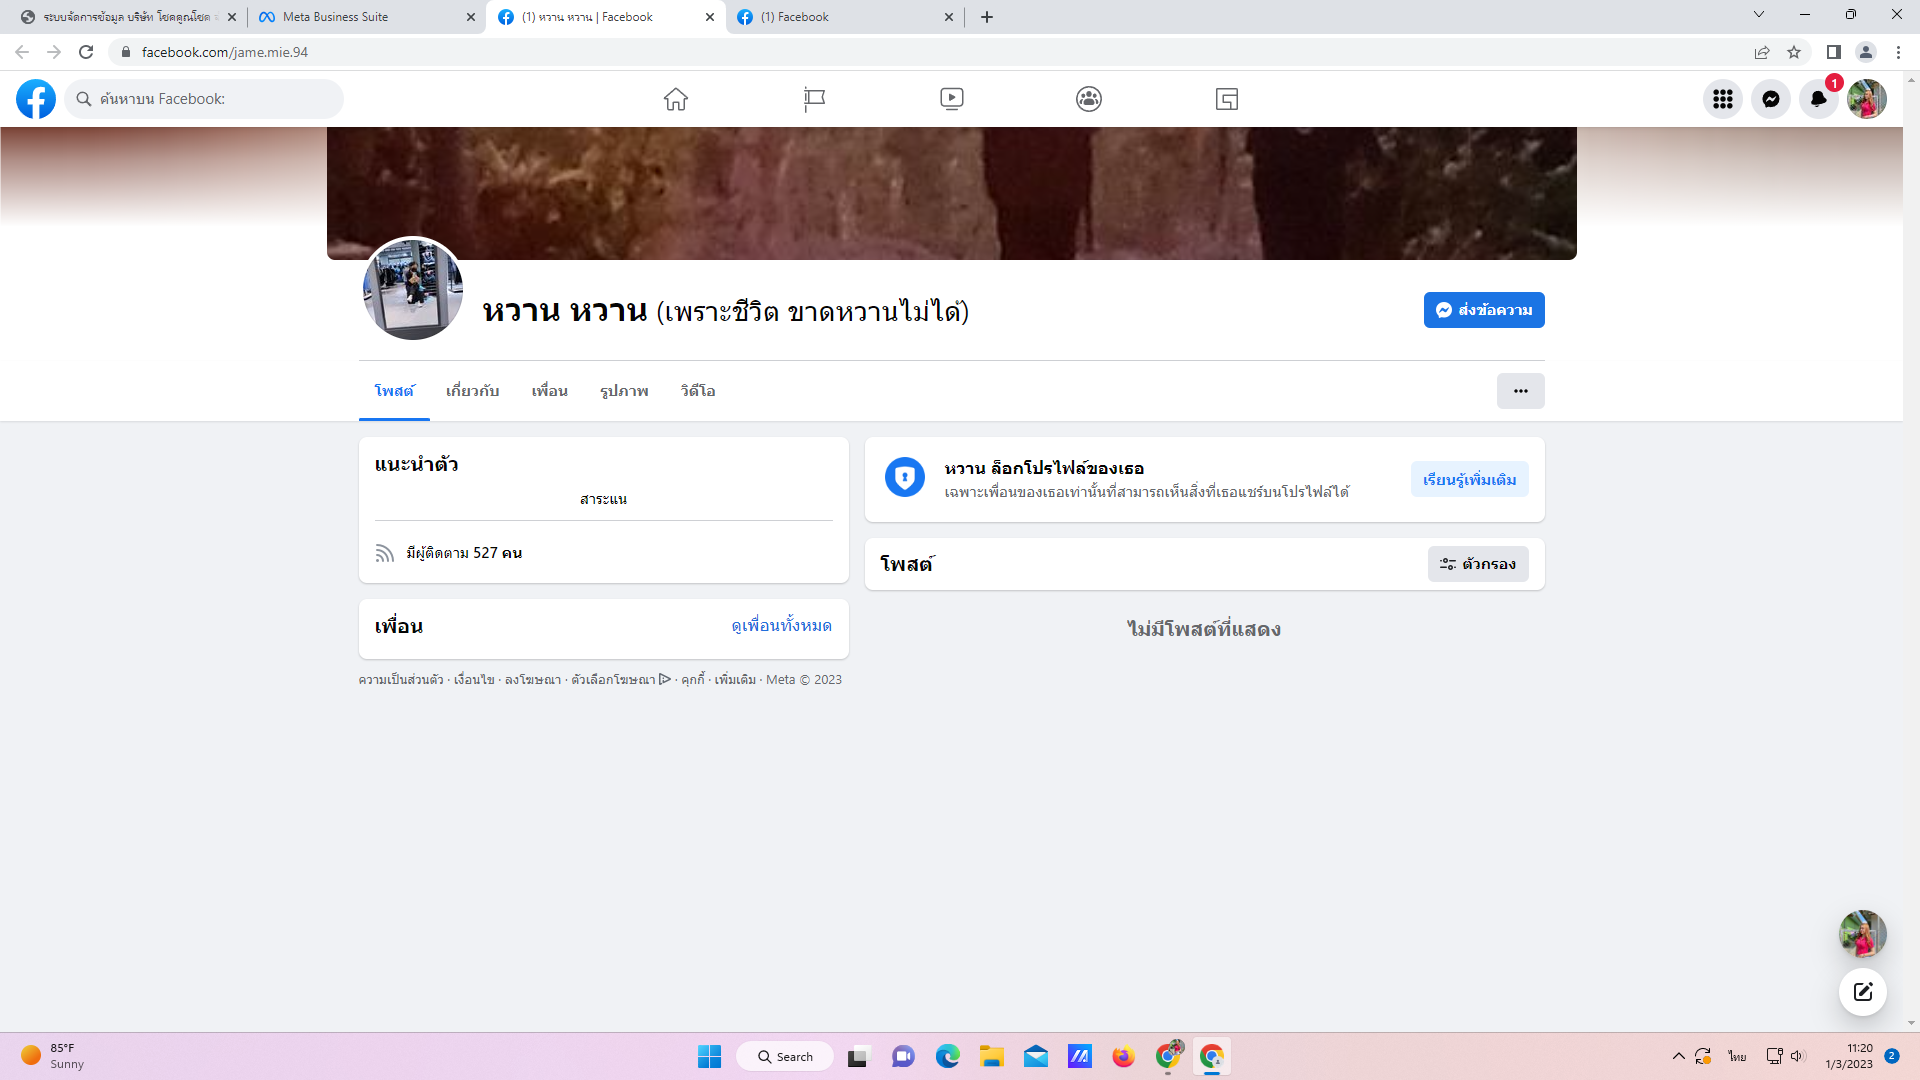
Task: Click the เรียนรู้เพิ่มเติม button
Action: (1469, 480)
